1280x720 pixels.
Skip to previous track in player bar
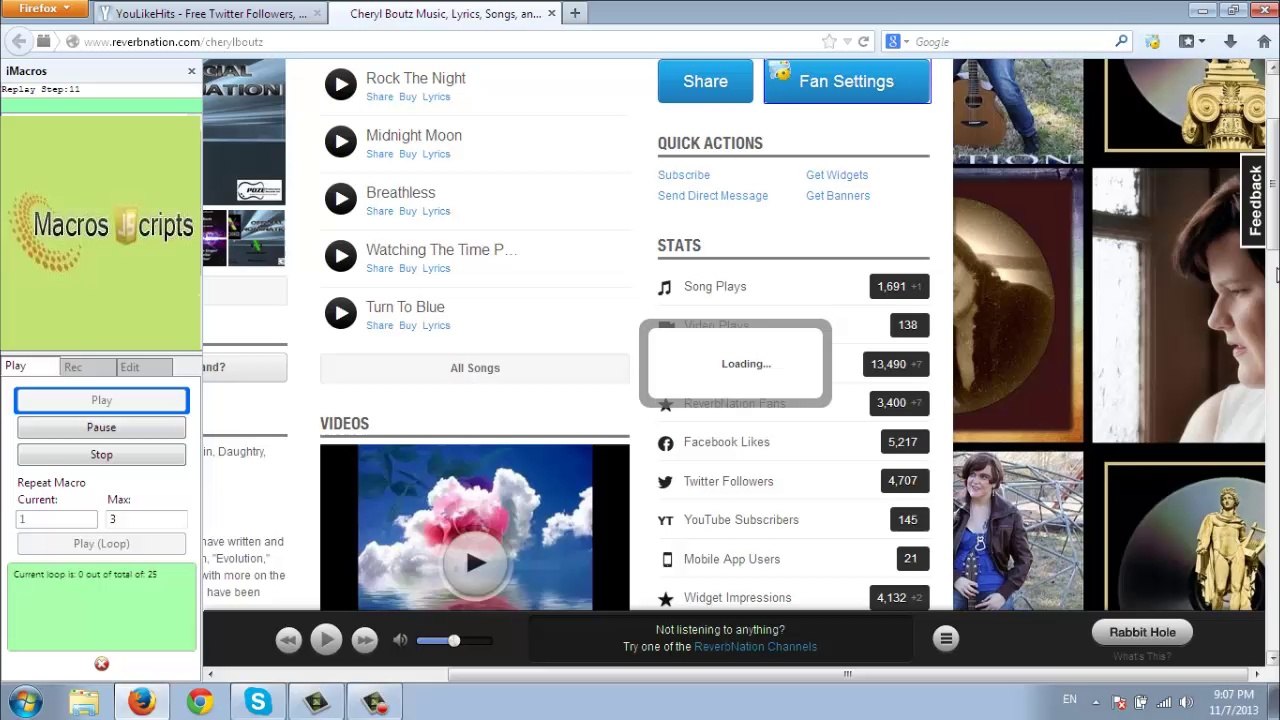point(288,640)
